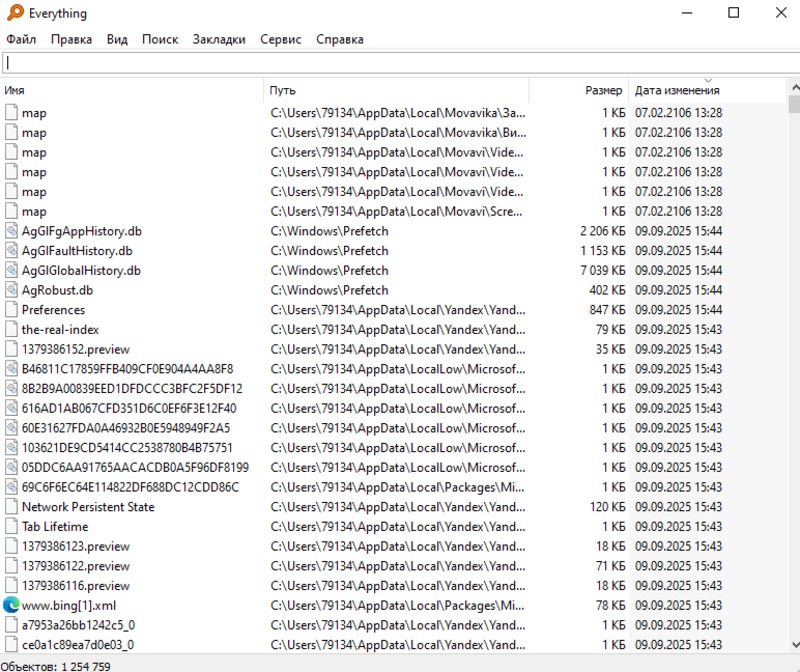
Task: Open the Поиск menu
Action: 160,39
